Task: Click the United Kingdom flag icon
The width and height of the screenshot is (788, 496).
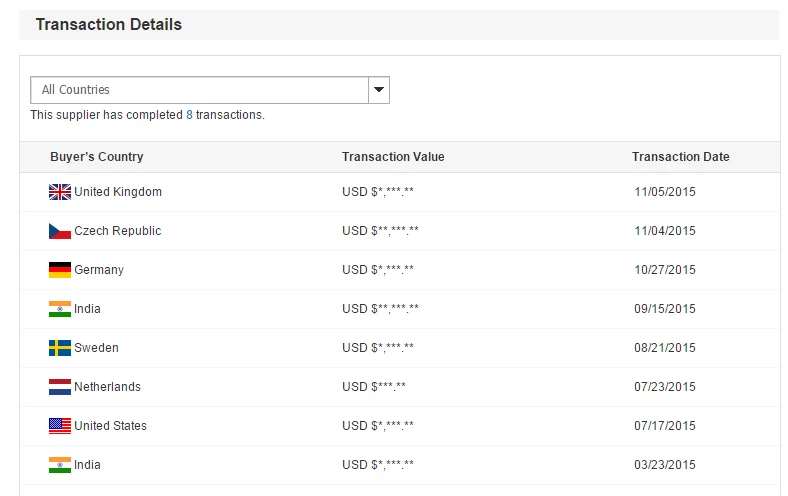Action: 60,192
